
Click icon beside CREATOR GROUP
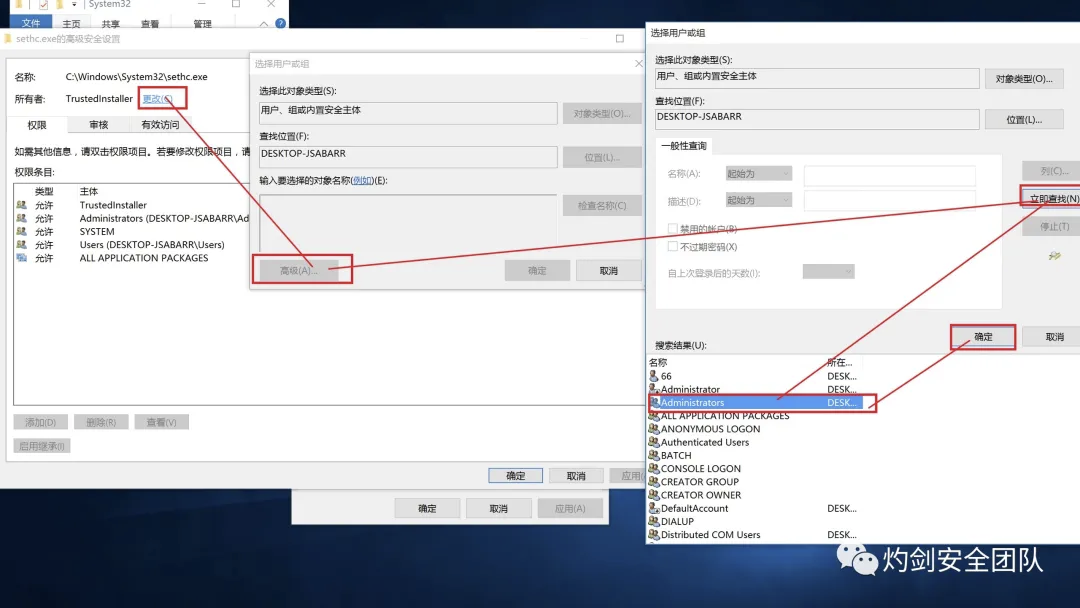pos(654,481)
